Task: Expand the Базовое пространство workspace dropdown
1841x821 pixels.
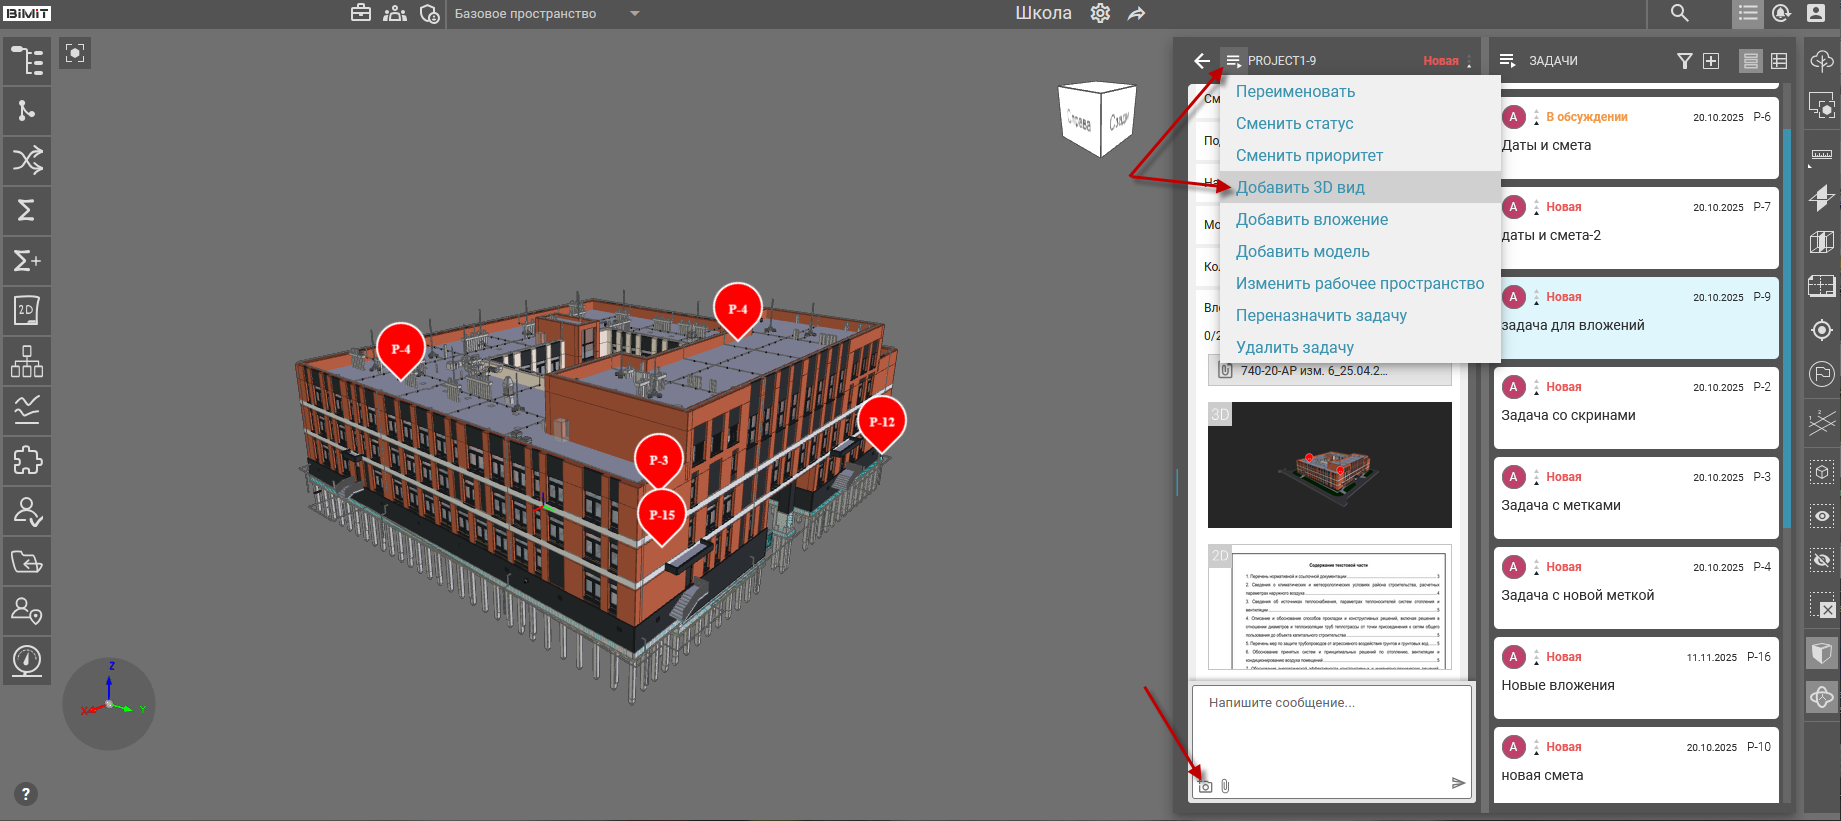Action: 634,14
